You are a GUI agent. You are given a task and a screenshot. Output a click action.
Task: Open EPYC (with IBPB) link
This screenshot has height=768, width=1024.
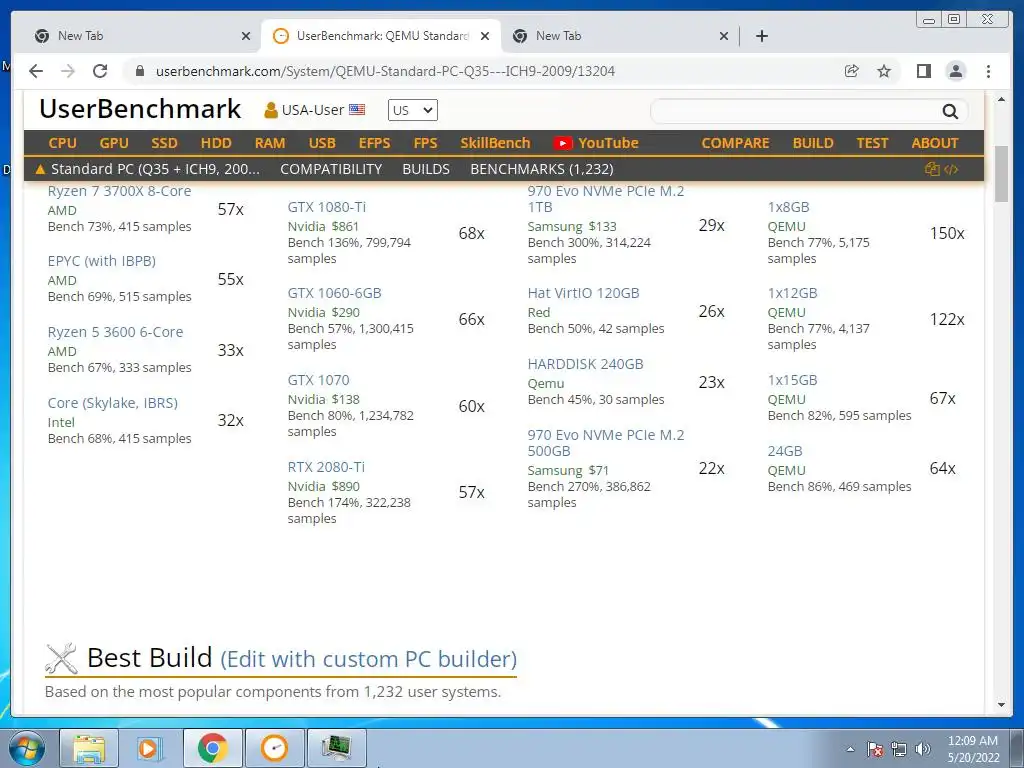(102, 261)
